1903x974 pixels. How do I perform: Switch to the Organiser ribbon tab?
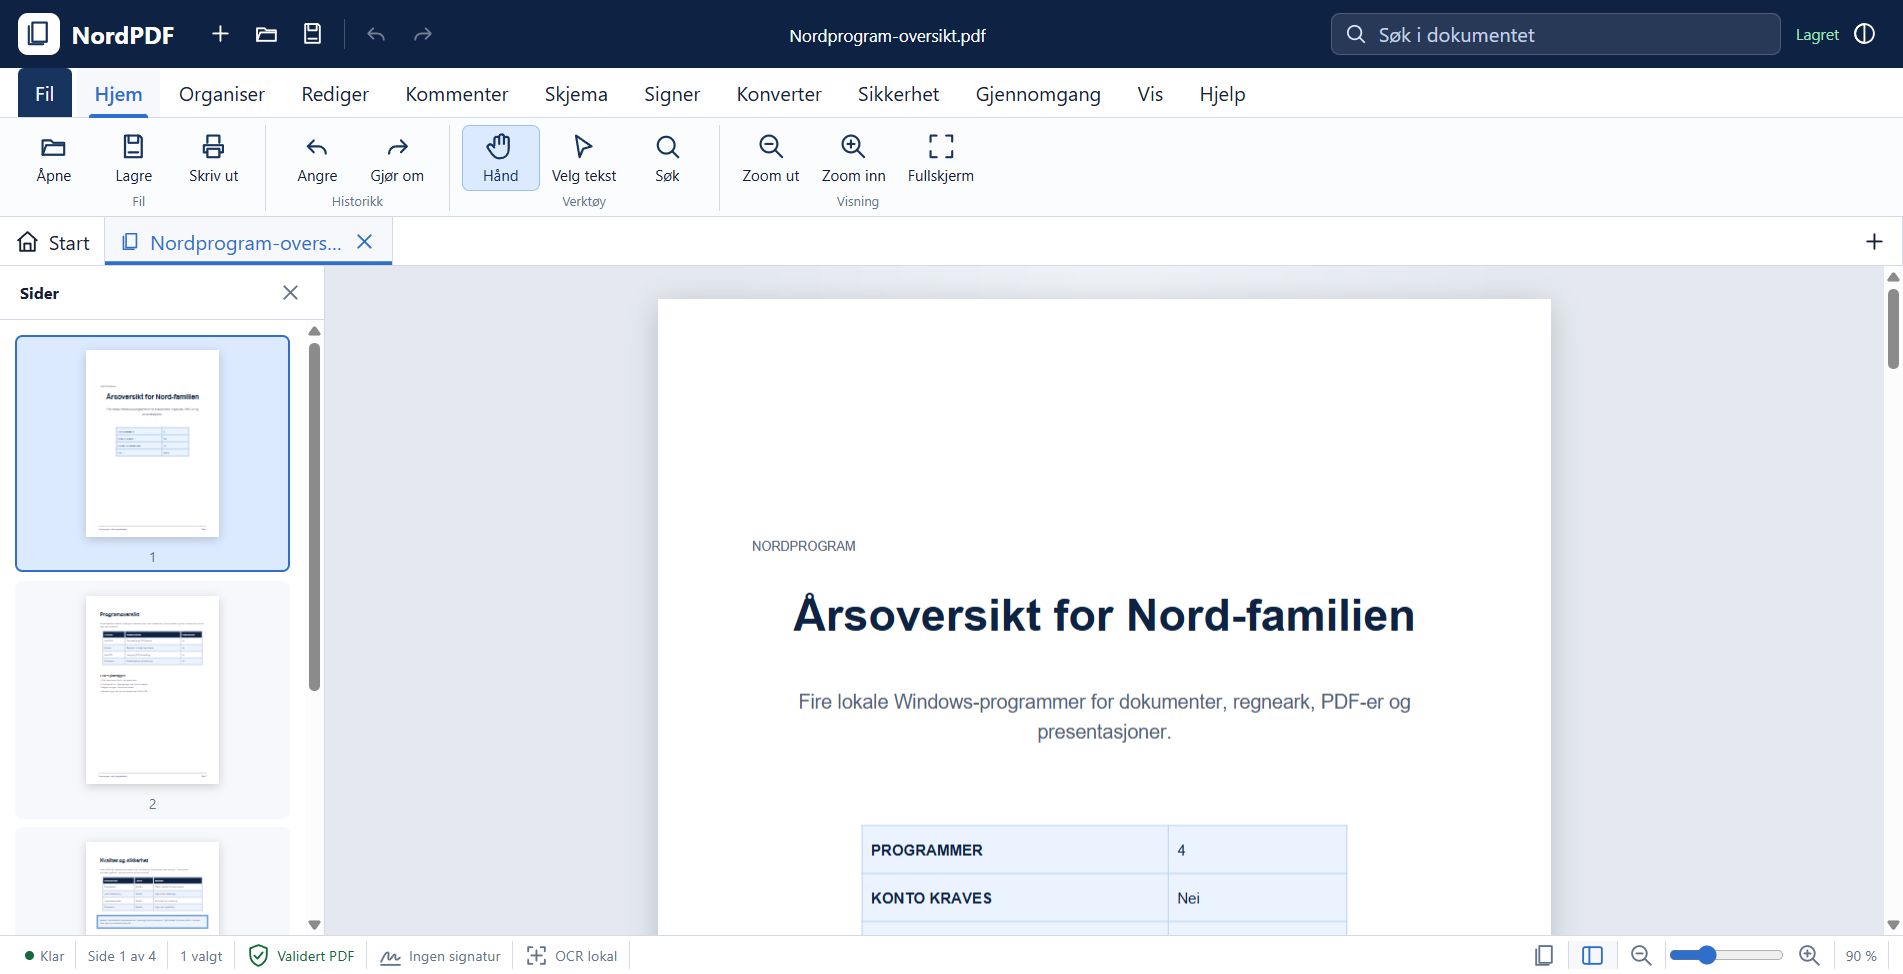pos(222,94)
